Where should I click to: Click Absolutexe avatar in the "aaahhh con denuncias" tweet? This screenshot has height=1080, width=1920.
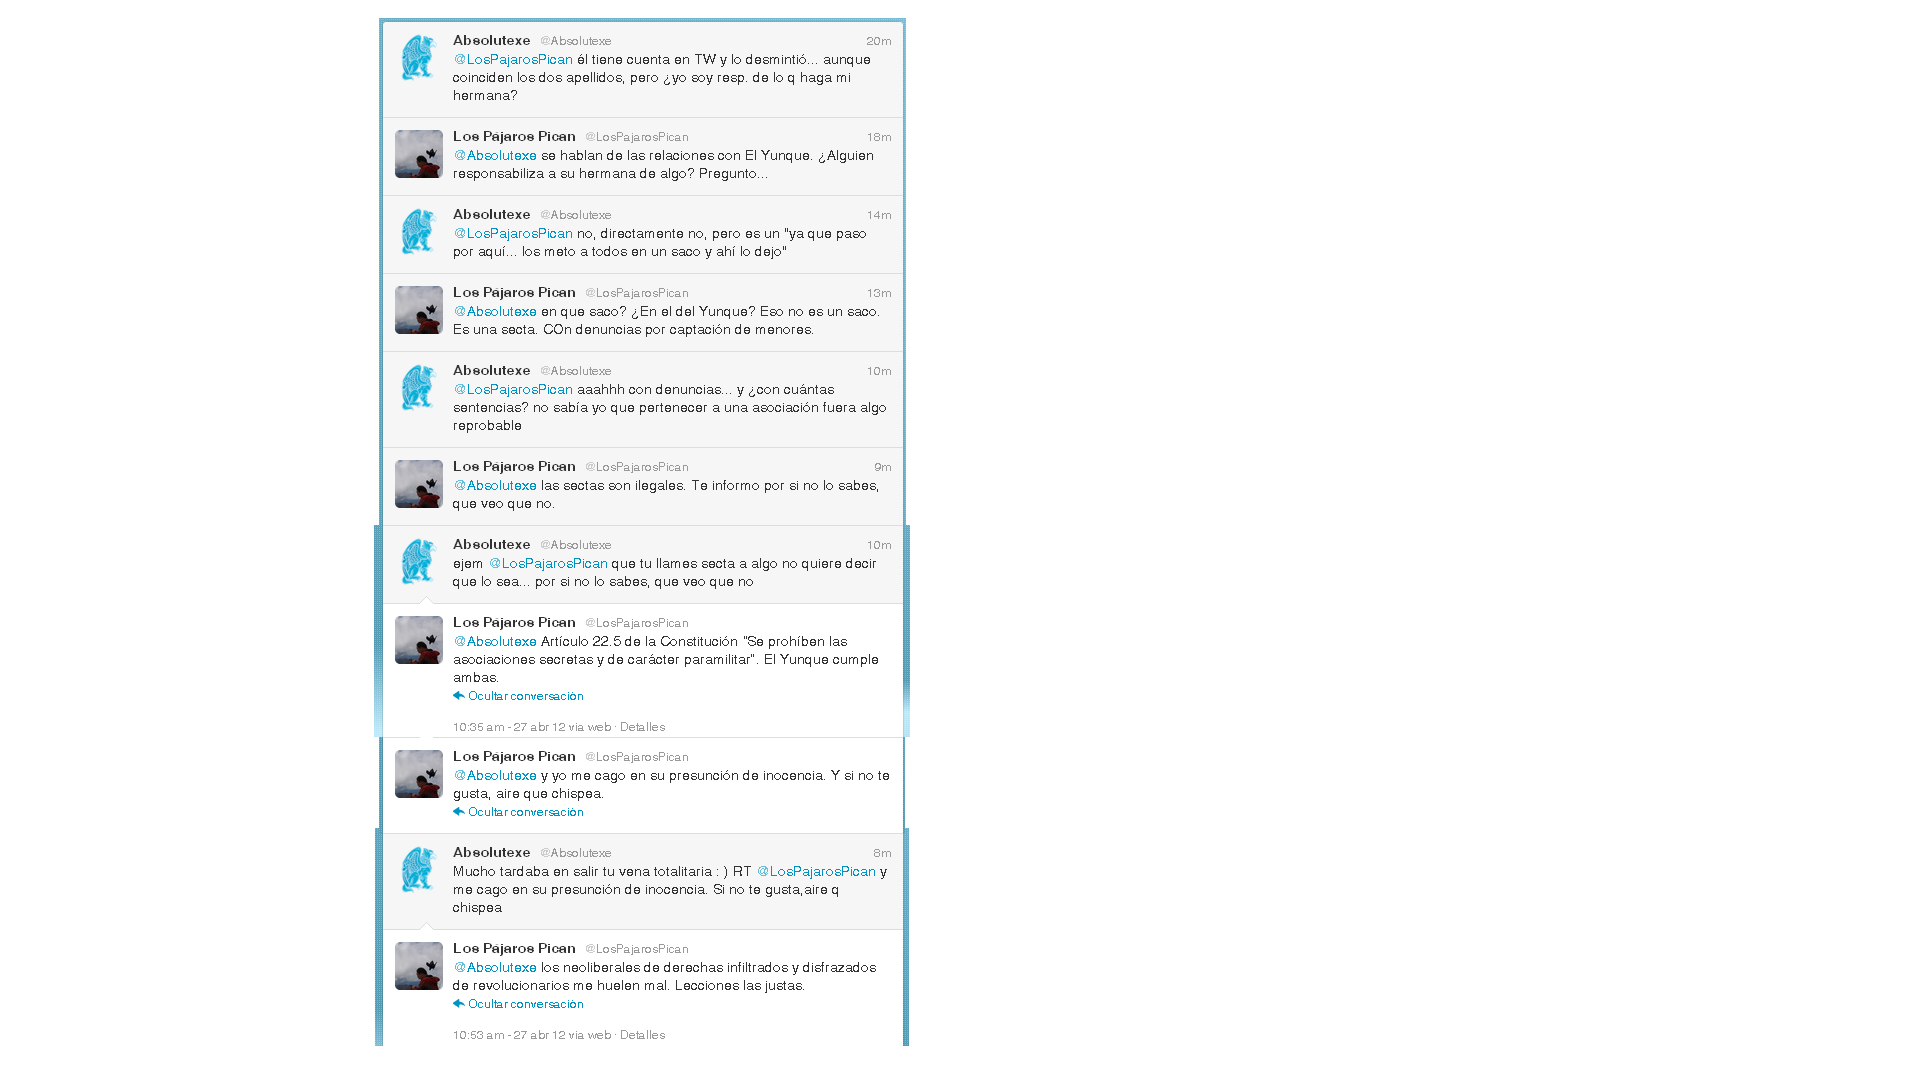click(x=418, y=388)
